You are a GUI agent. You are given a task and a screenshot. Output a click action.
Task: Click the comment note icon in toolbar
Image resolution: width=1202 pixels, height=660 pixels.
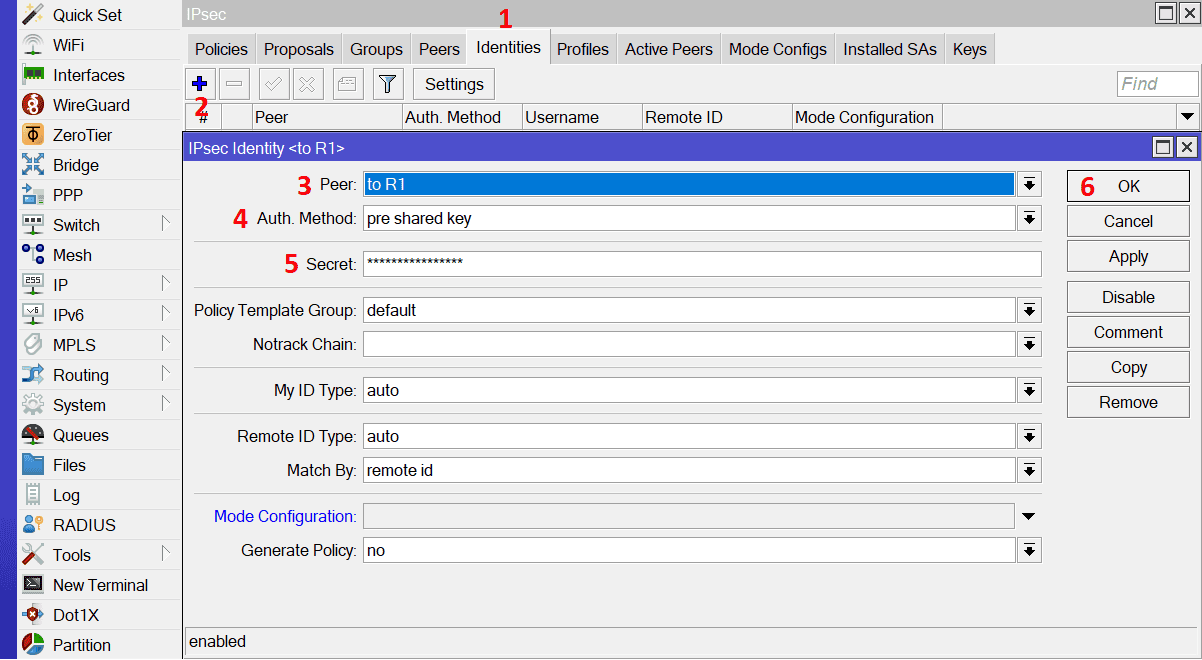[x=347, y=84]
